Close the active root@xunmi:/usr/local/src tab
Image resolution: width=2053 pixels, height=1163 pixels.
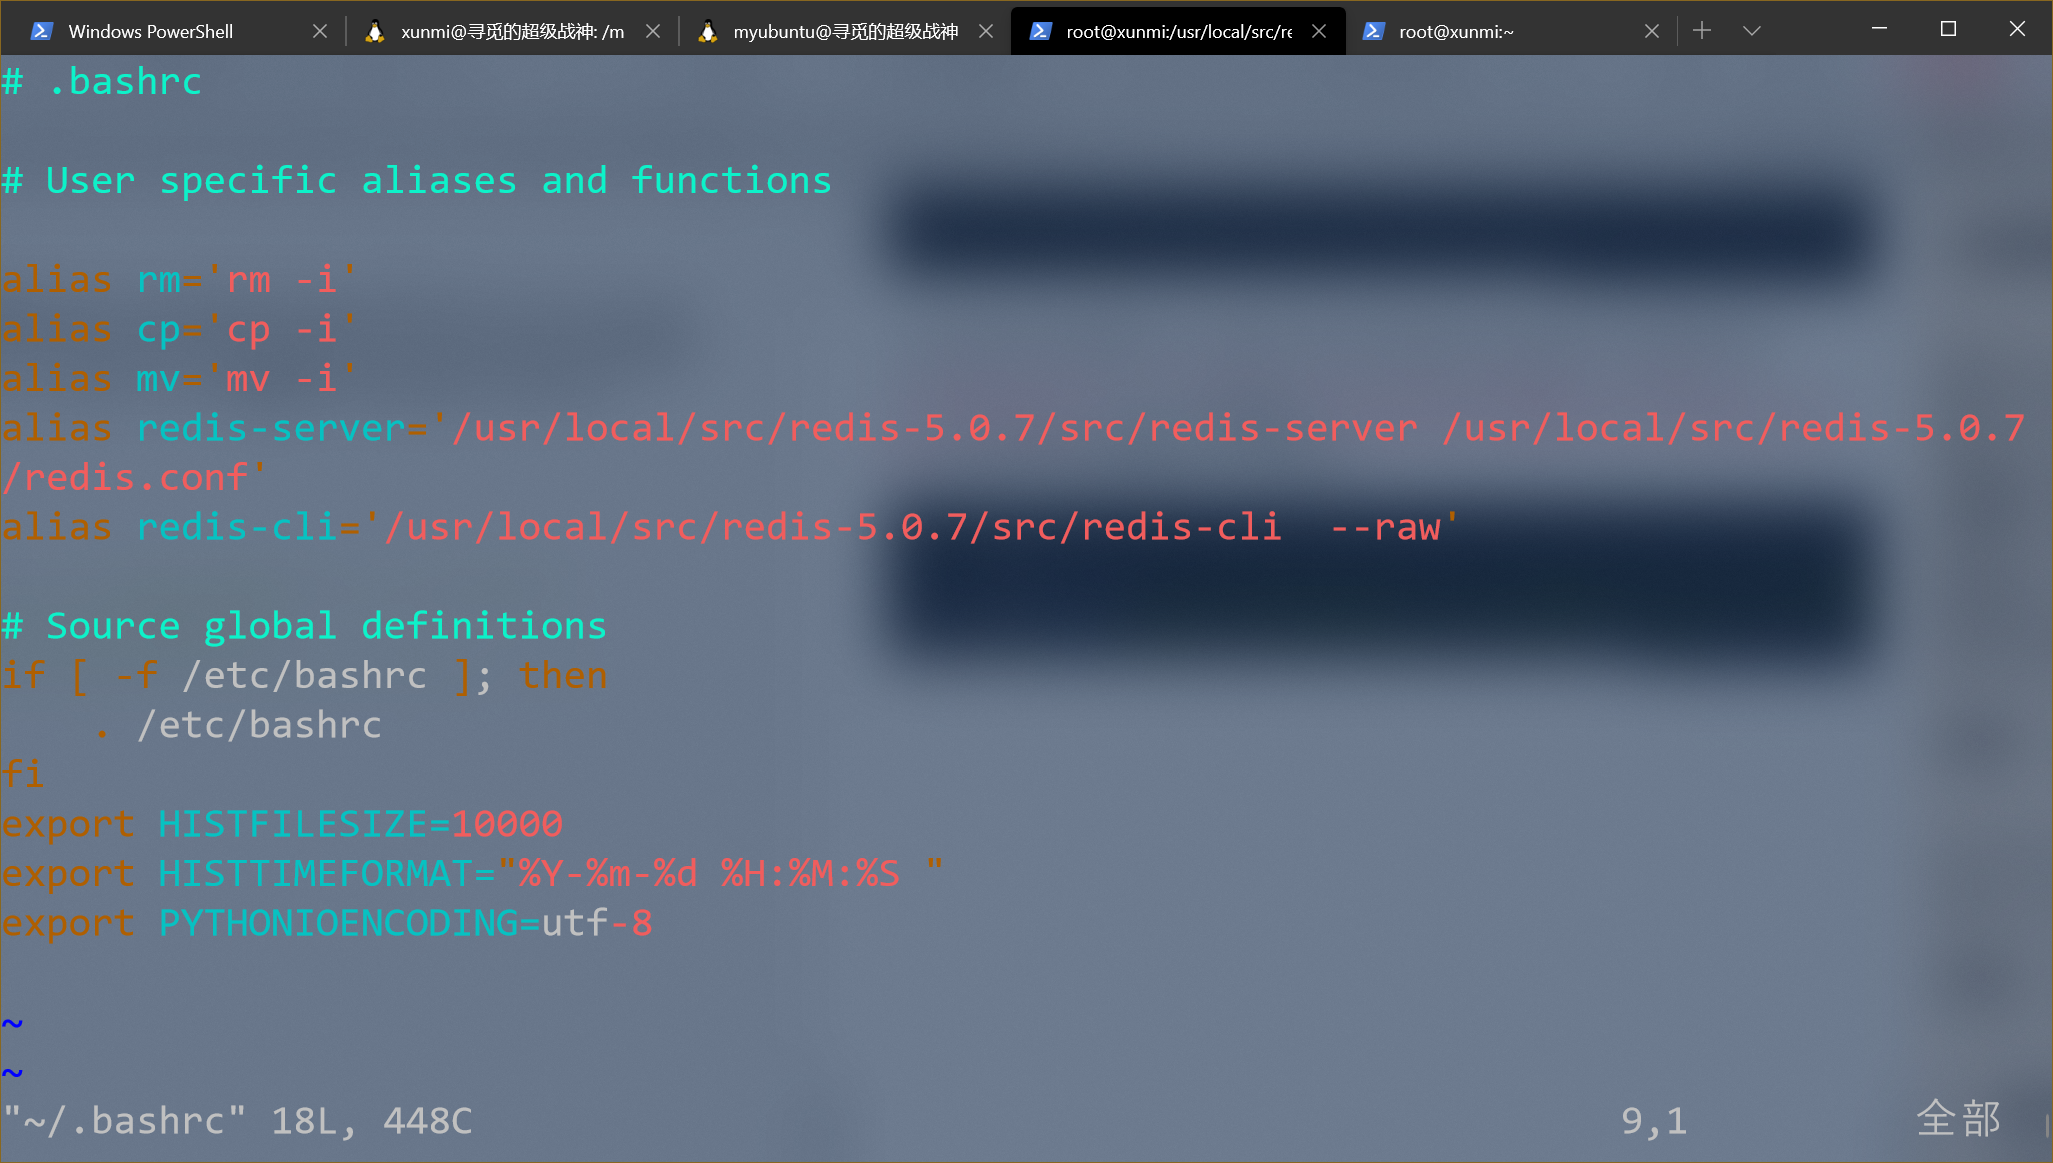1319,31
